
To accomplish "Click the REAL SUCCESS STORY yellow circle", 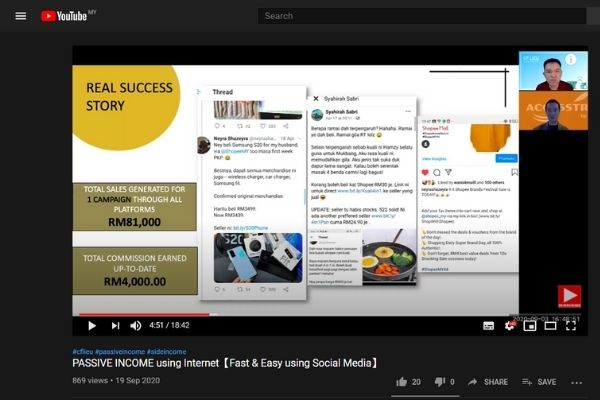I will (126, 108).
